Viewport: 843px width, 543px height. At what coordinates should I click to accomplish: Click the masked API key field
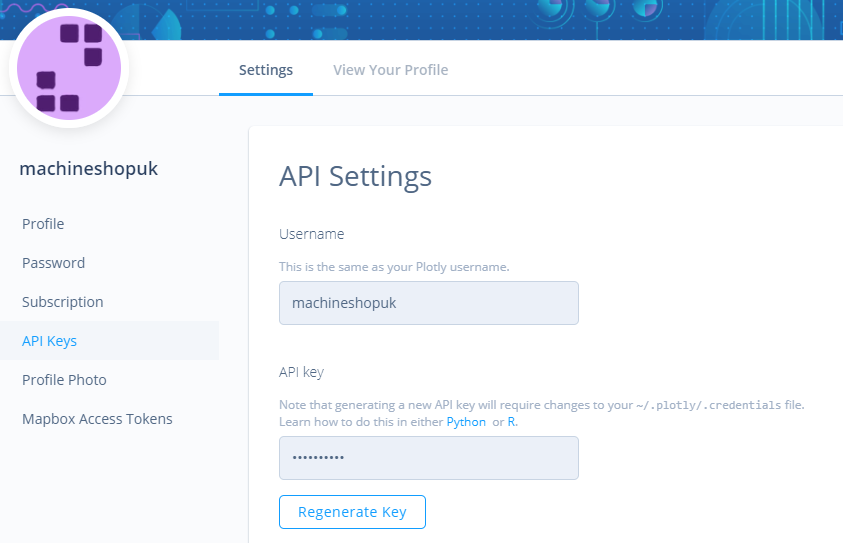coord(428,458)
